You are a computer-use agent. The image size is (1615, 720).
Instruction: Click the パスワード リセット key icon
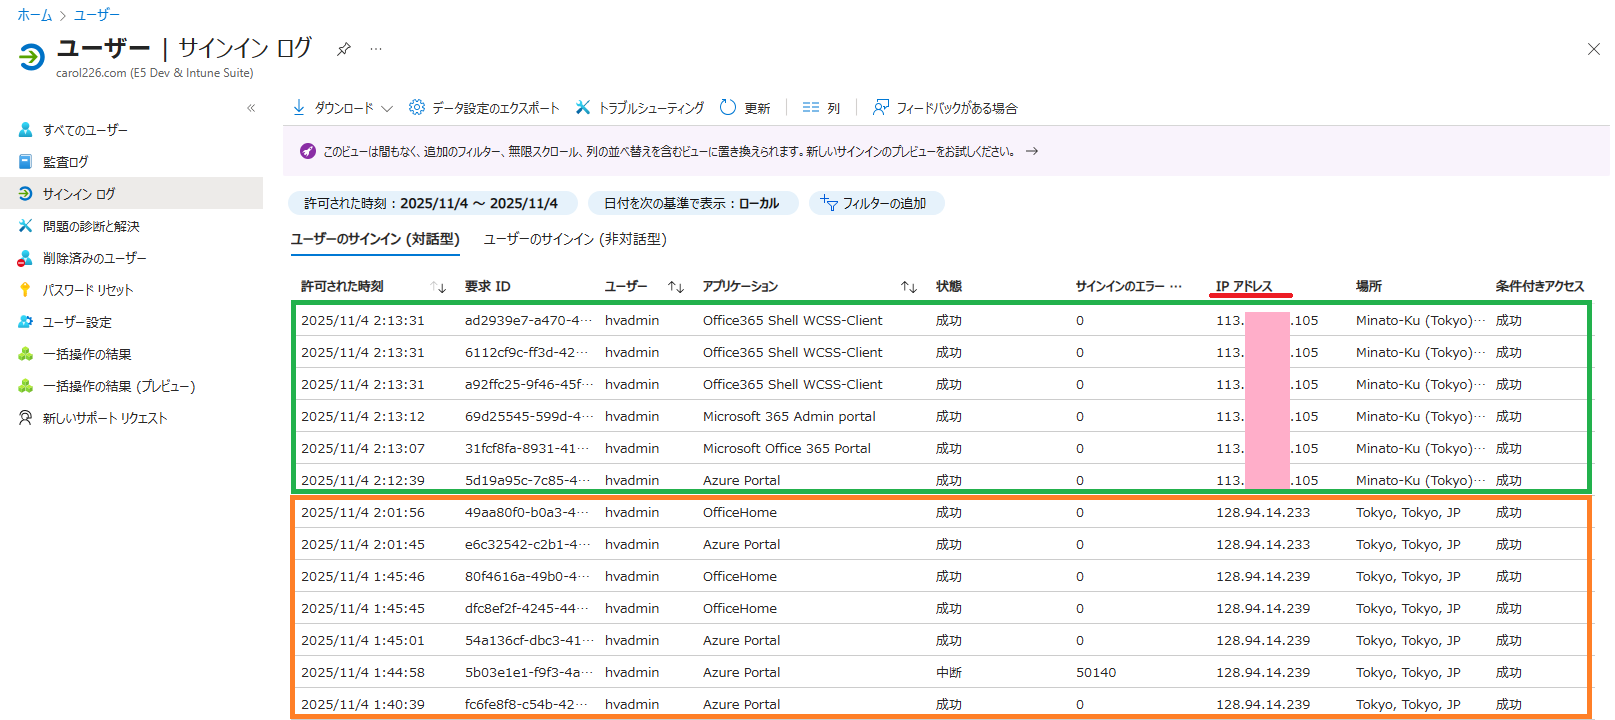click(x=25, y=290)
